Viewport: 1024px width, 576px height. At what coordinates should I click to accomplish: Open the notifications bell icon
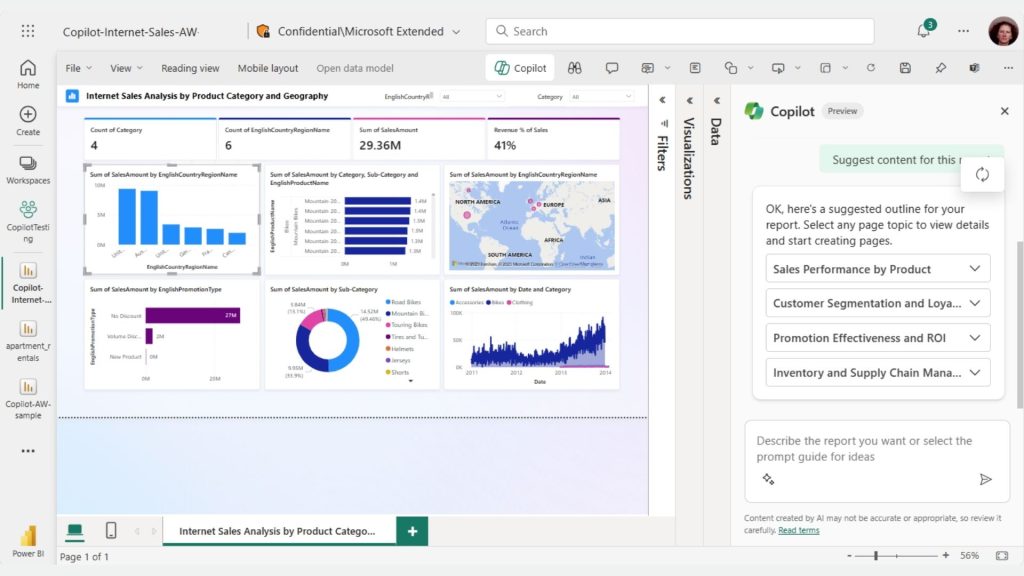pos(924,30)
